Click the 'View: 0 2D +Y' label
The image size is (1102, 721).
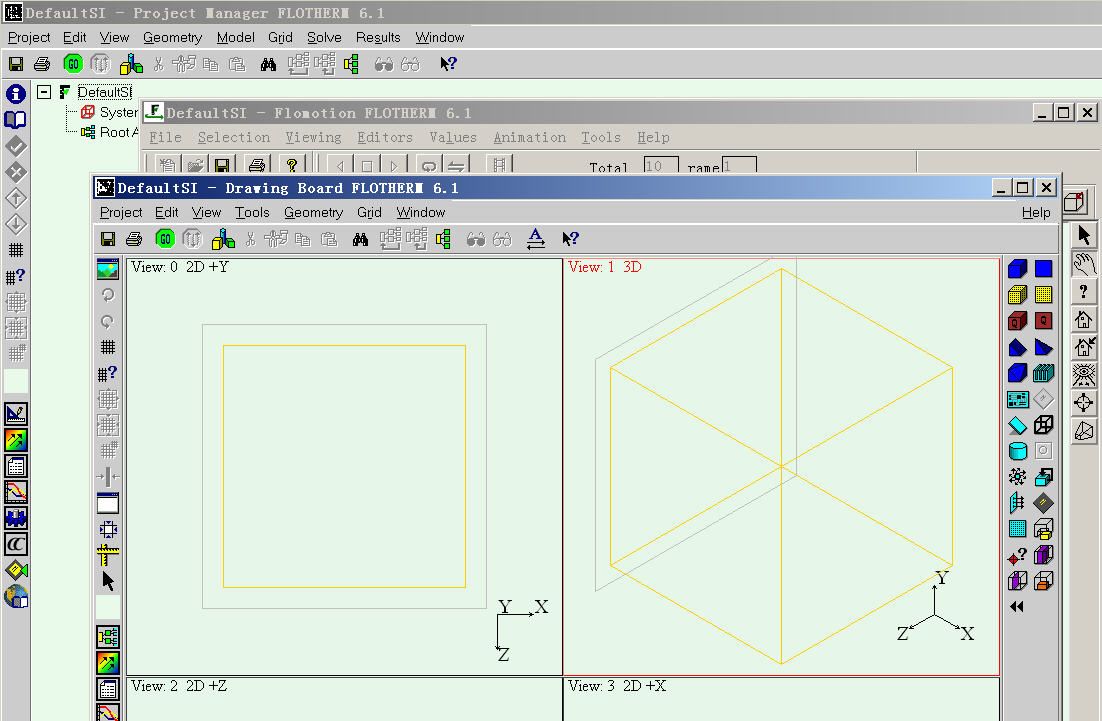tap(180, 267)
